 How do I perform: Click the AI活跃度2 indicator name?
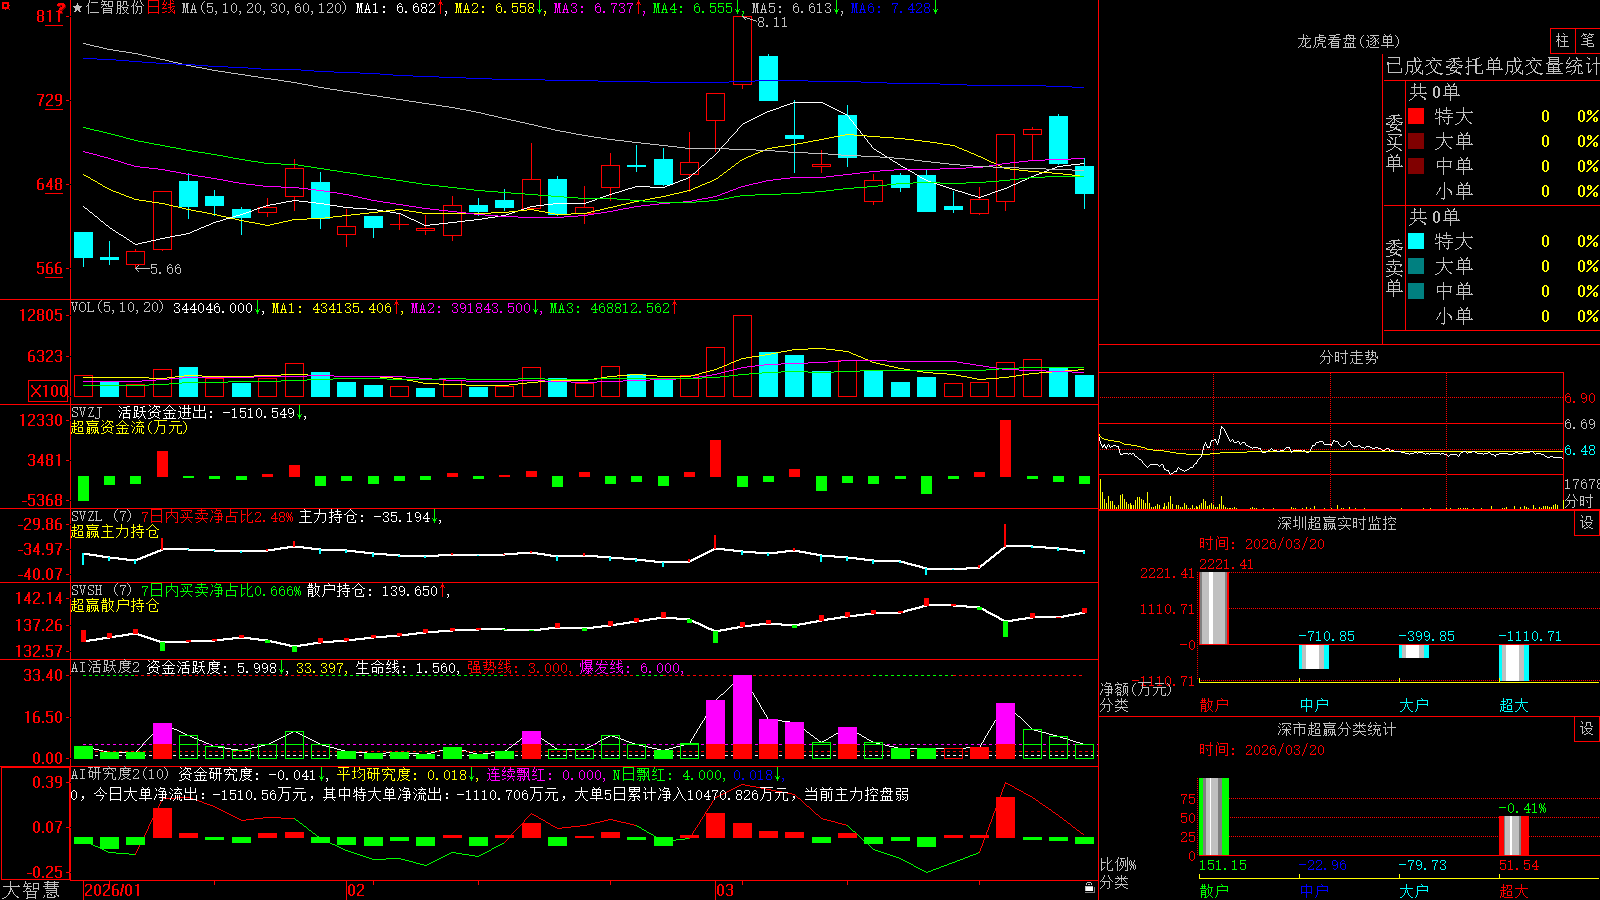[105, 667]
